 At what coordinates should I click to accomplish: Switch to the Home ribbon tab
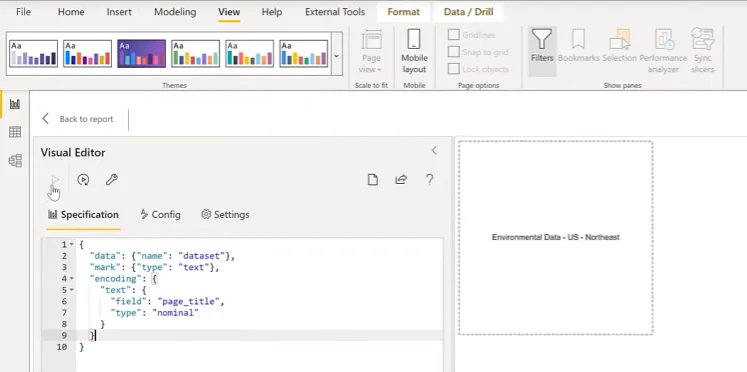pos(71,12)
